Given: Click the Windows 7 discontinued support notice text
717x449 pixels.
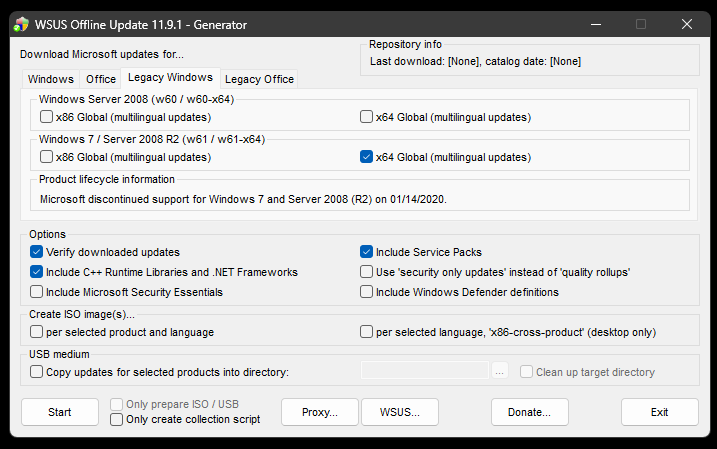Looking at the screenshot, I should pyautogui.click(x=243, y=199).
